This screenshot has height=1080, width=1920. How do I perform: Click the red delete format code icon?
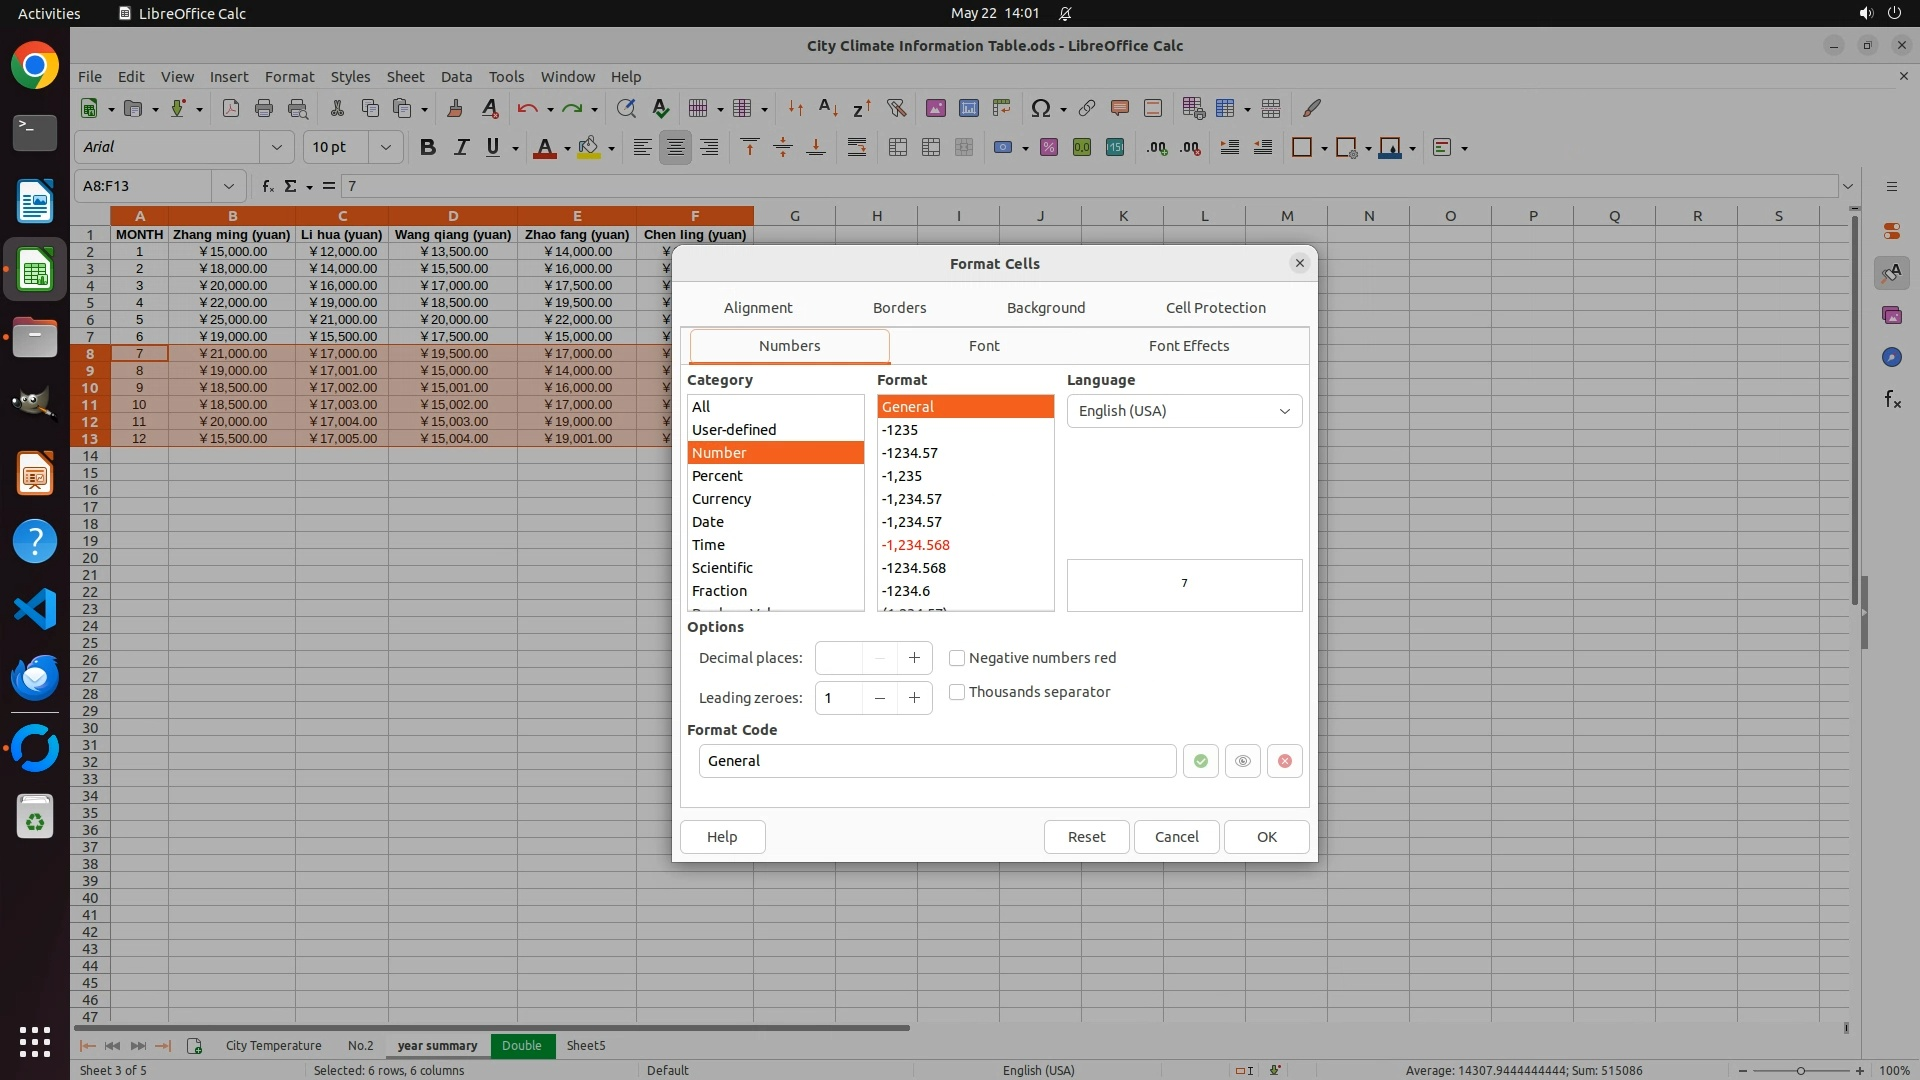1284,761
